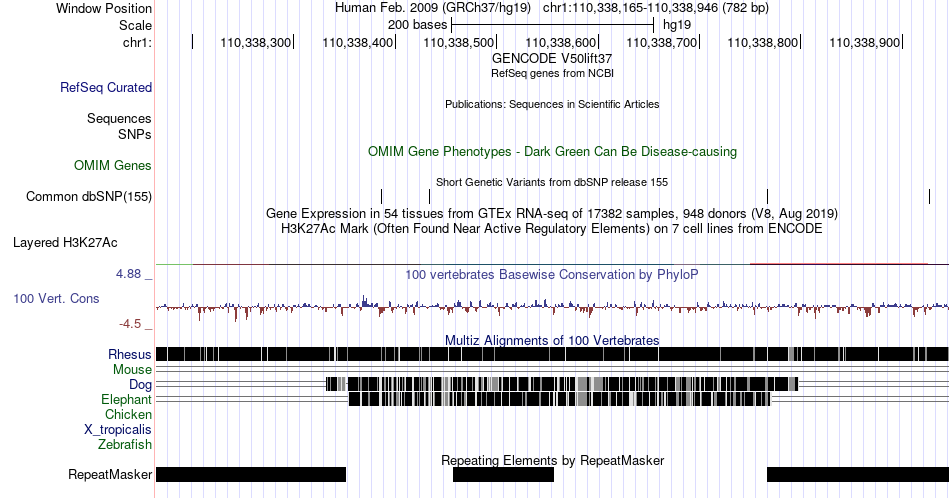Image resolution: width=950 pixels, height=498 pixels.
Task: Click the hg19 label beside the scale bar
Action: [x=677, y=25]
